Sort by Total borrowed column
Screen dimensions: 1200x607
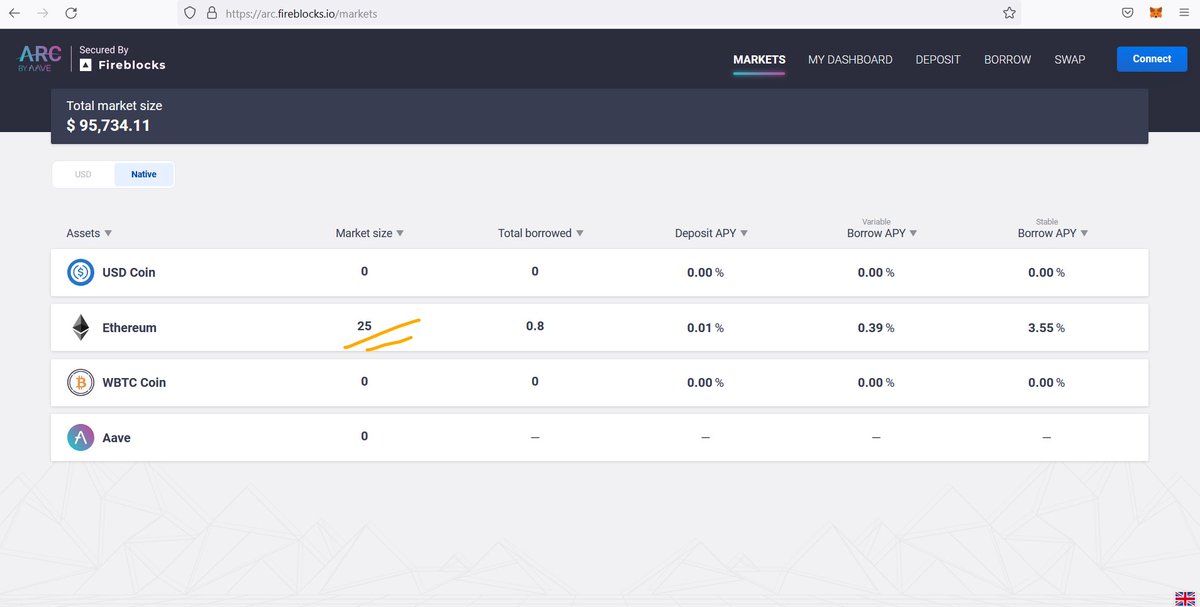541,233
